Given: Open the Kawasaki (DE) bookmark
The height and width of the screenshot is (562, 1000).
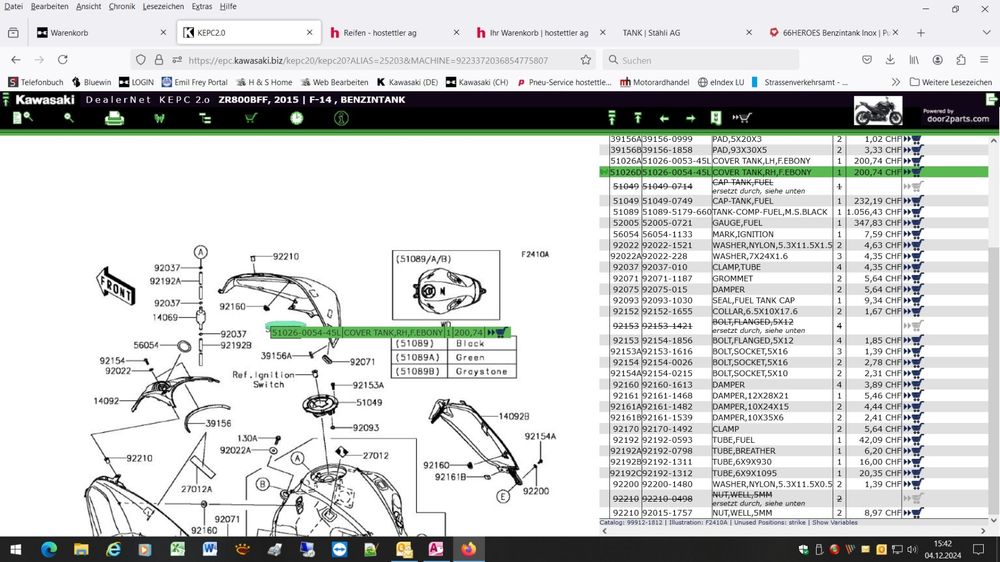Looking at the screenshot, I should pyautogui.click(x=407, y=82).
